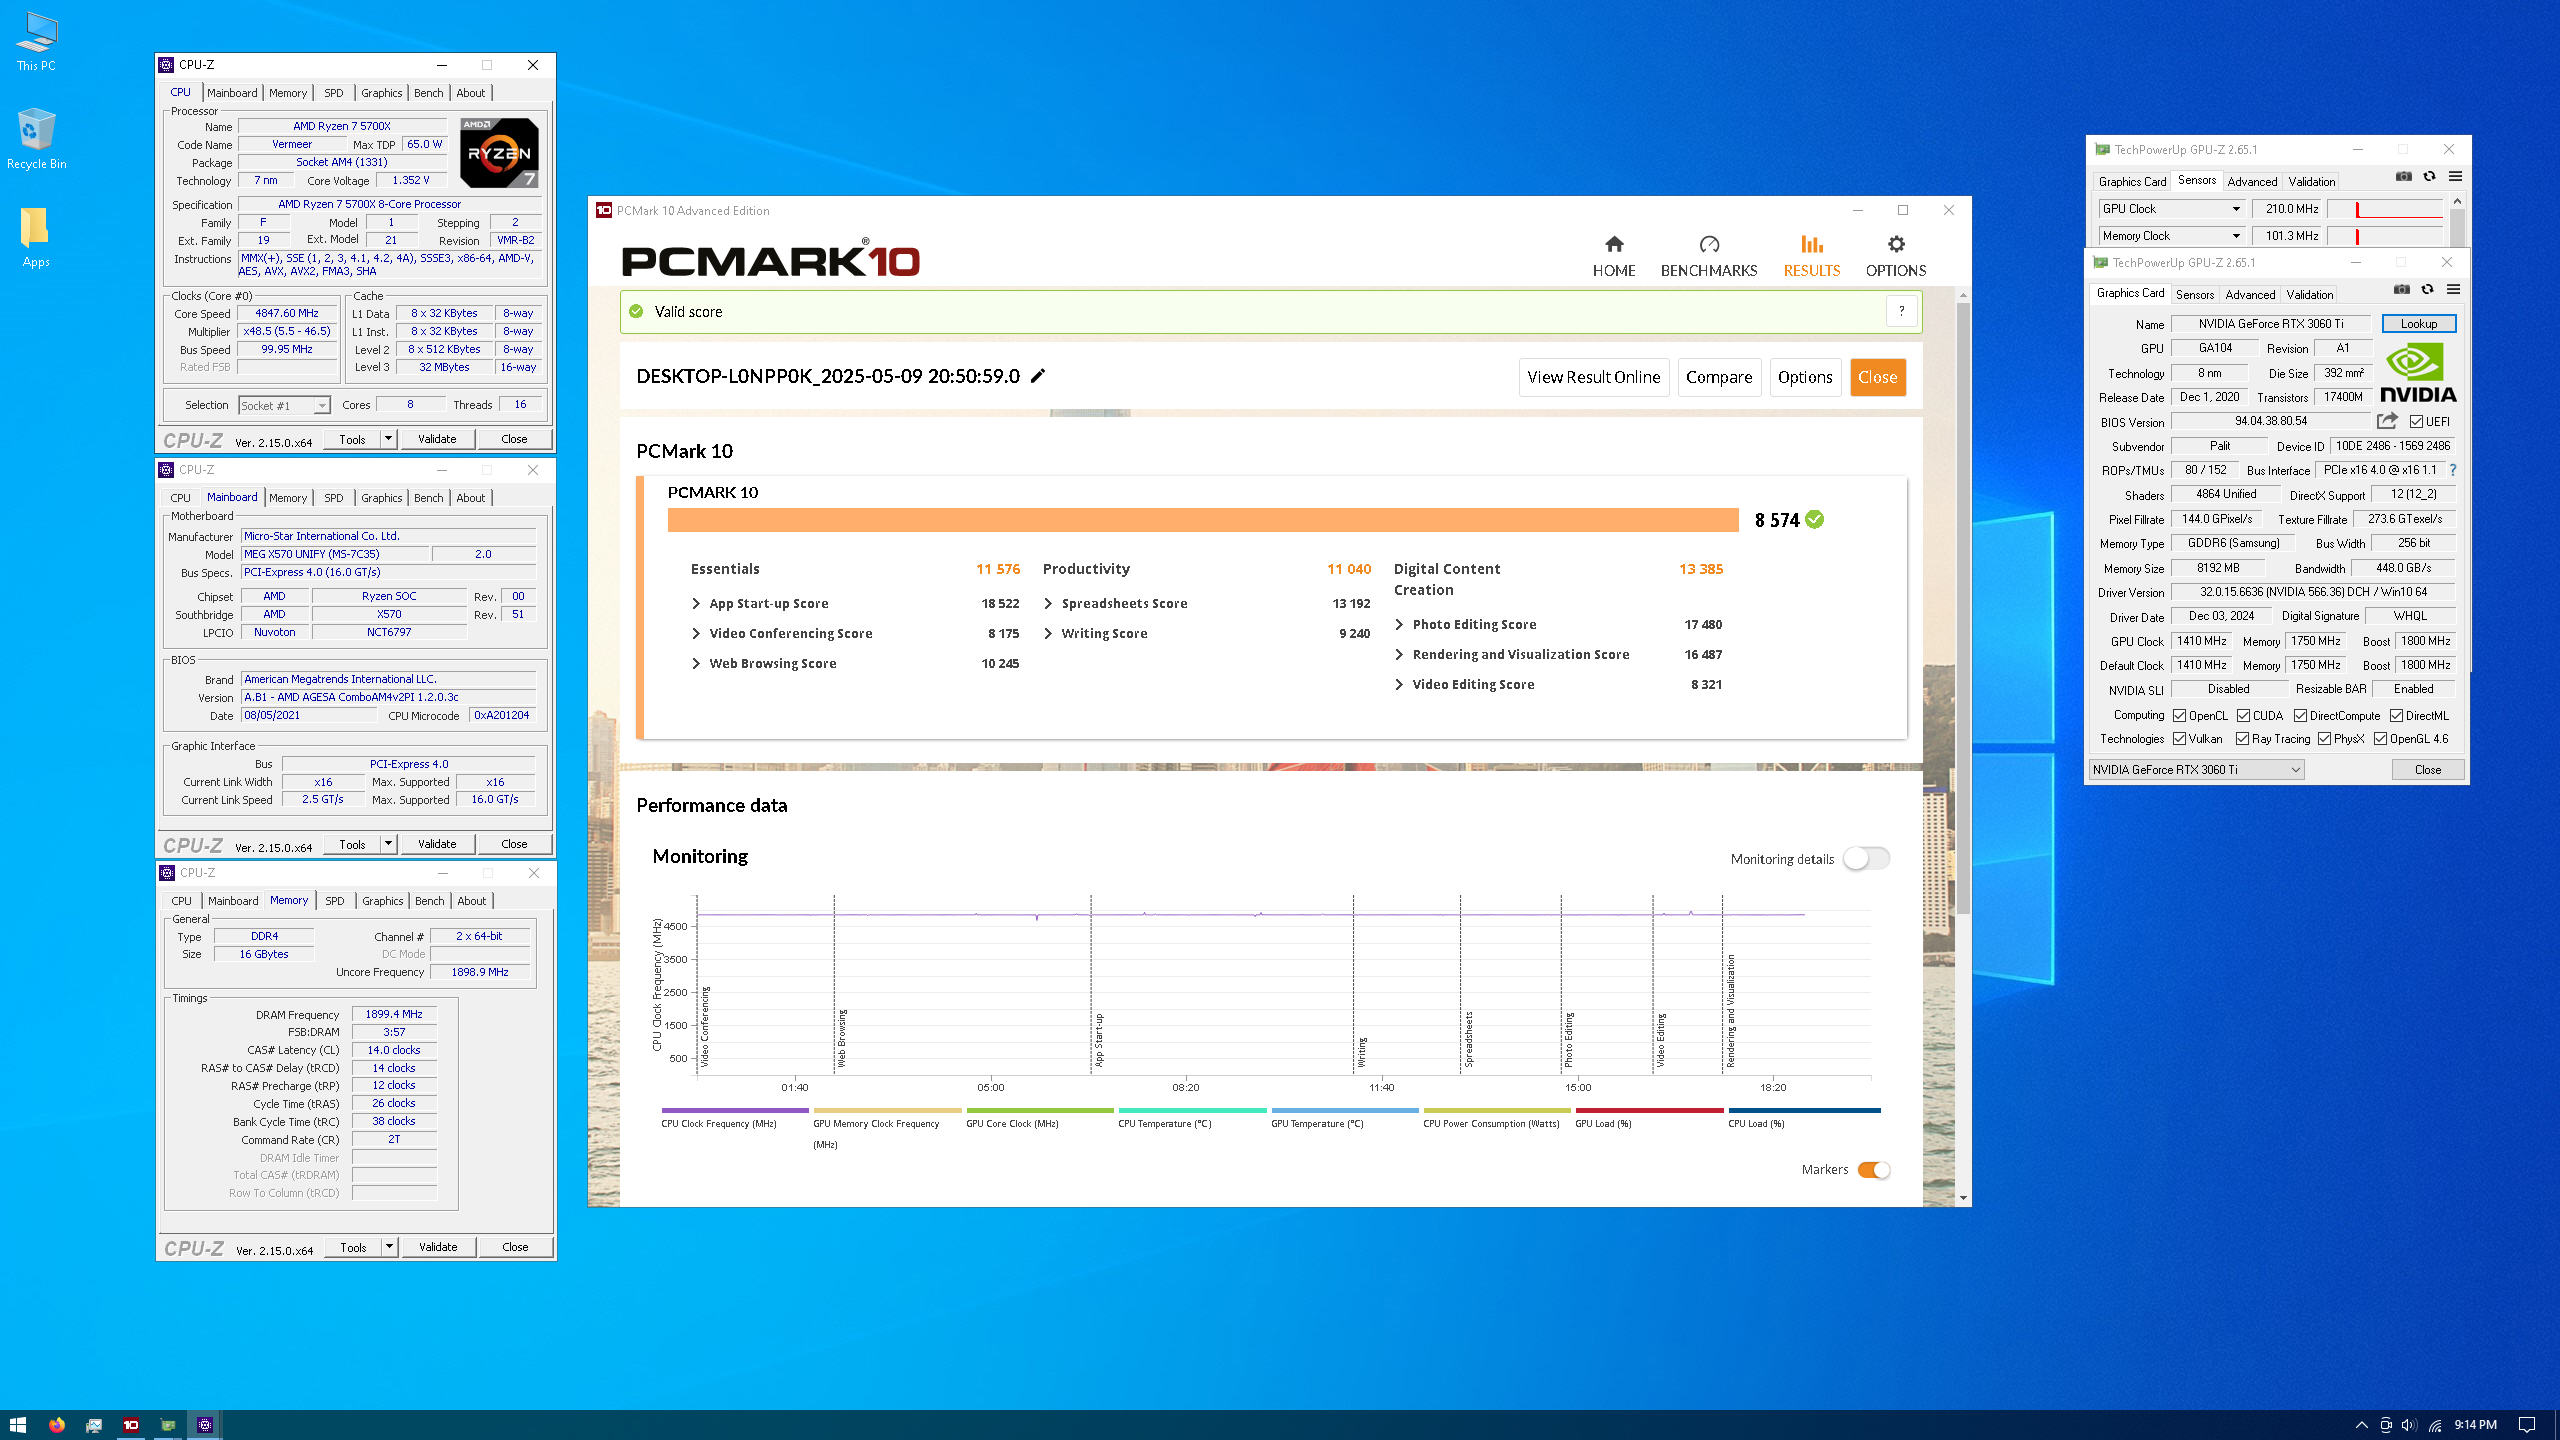Open the GPU Clock sensor dropdown
Image resolution: width=2560 pixels, height=1440 pixels.
coord(2171,209)
